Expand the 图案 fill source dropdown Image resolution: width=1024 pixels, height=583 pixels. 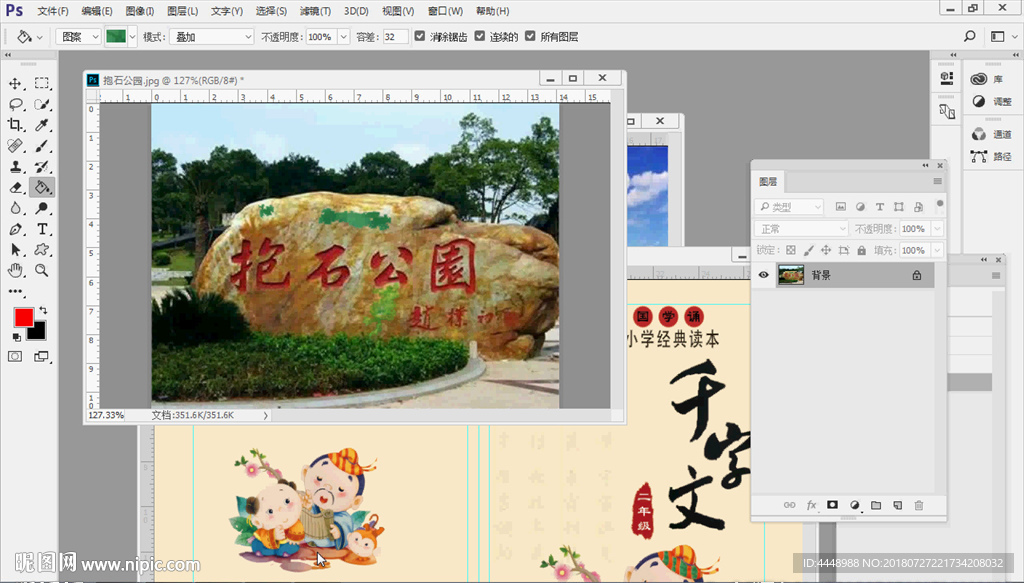click(80, 36)
